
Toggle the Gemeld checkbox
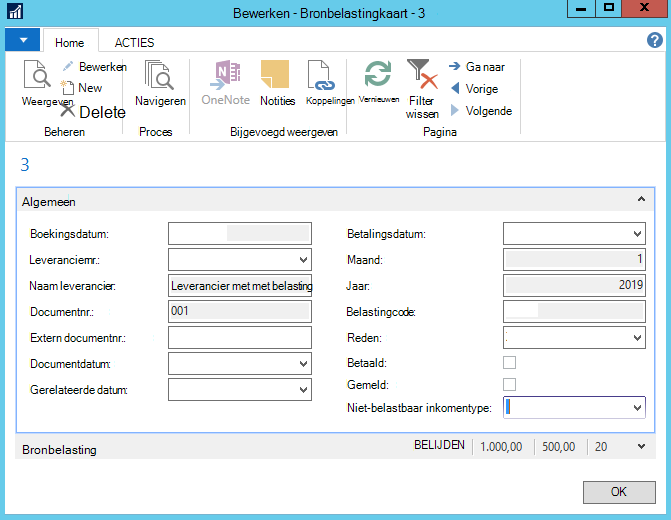pyautogui.click(x=509, y=384)
